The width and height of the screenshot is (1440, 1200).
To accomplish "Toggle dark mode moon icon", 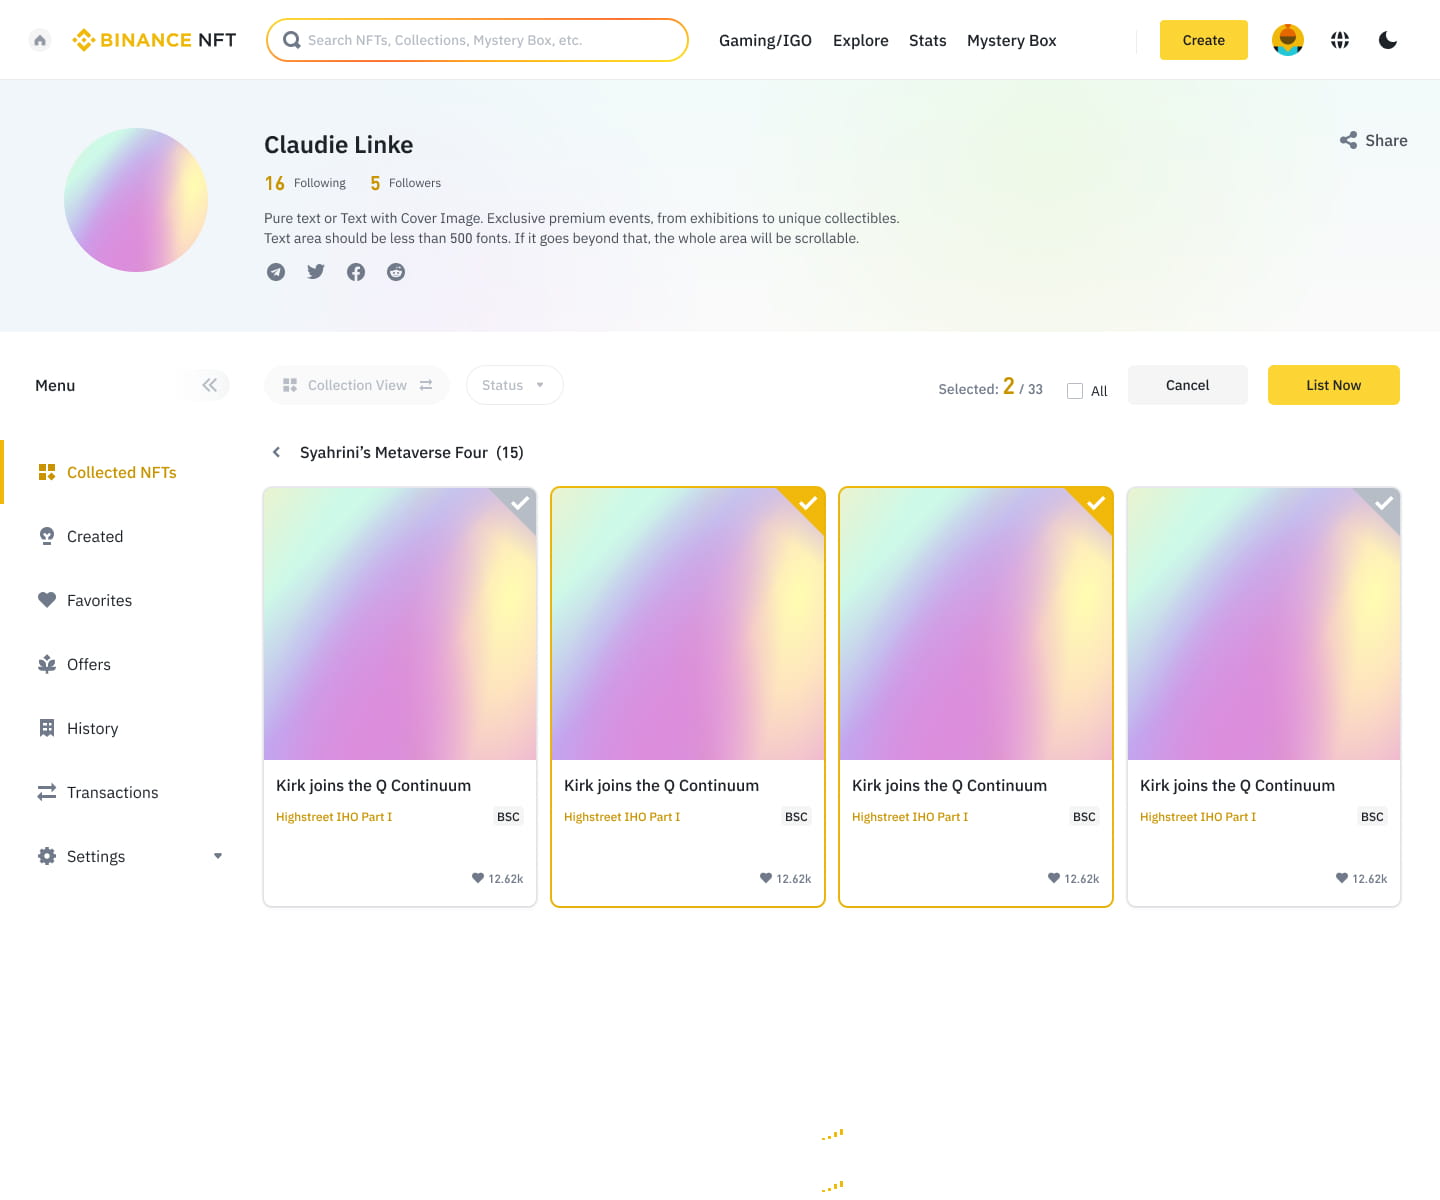I will [1388, 40].
